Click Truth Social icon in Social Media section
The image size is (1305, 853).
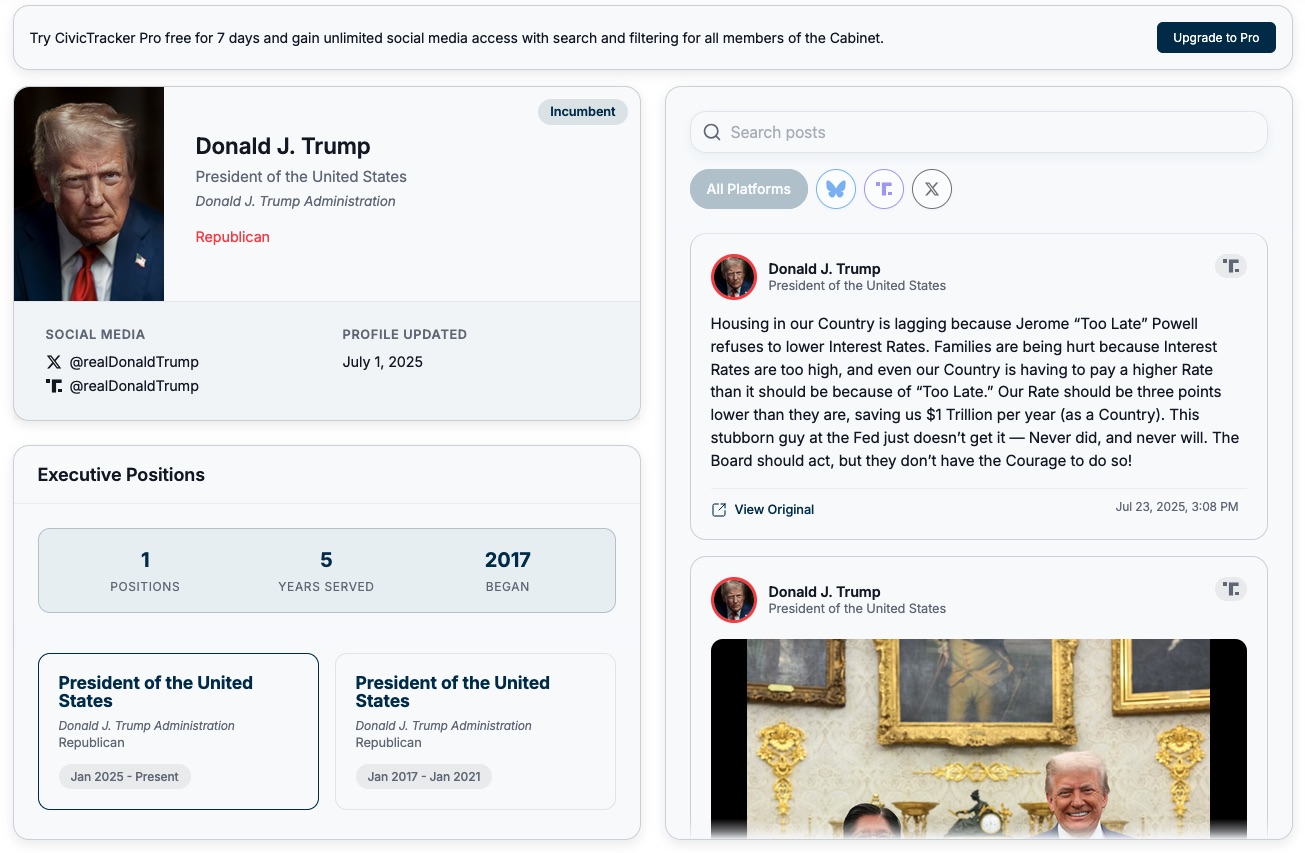pyautogui.click(x=54, y=386)
